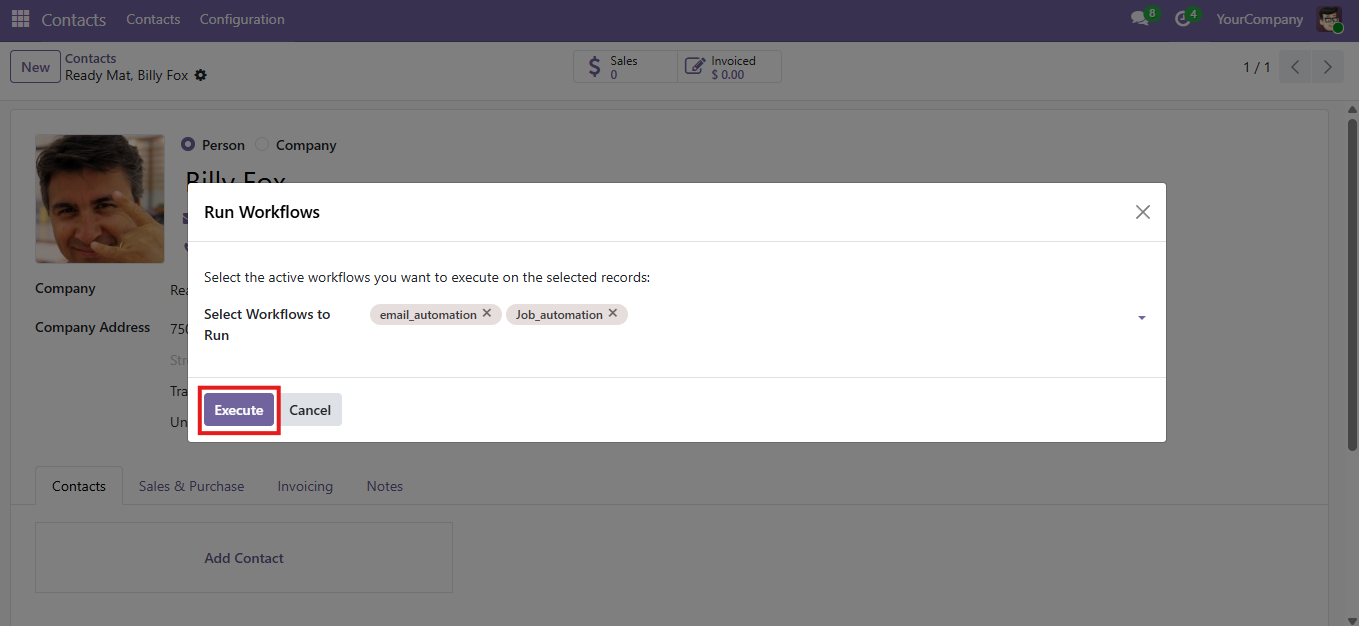Open the conversations chat bubble icon

click(1139, 19)
